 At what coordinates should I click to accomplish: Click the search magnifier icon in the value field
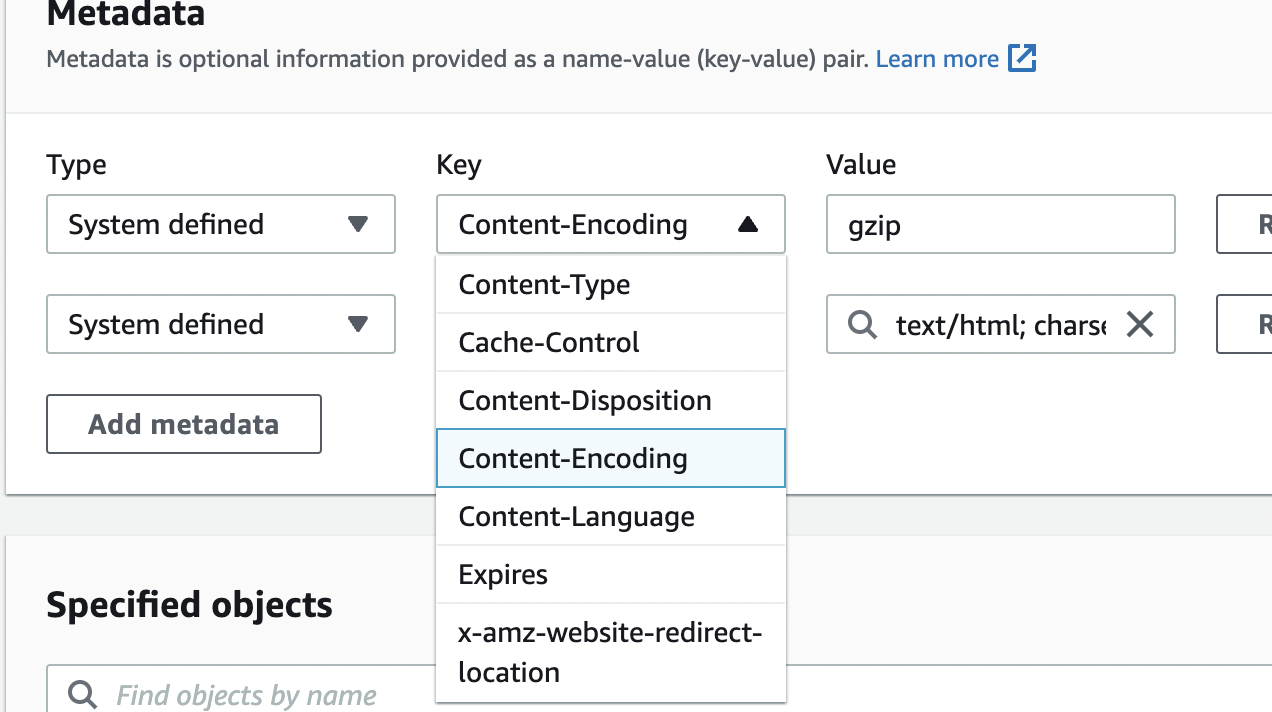pyautogui.click(x=861, y=324)
